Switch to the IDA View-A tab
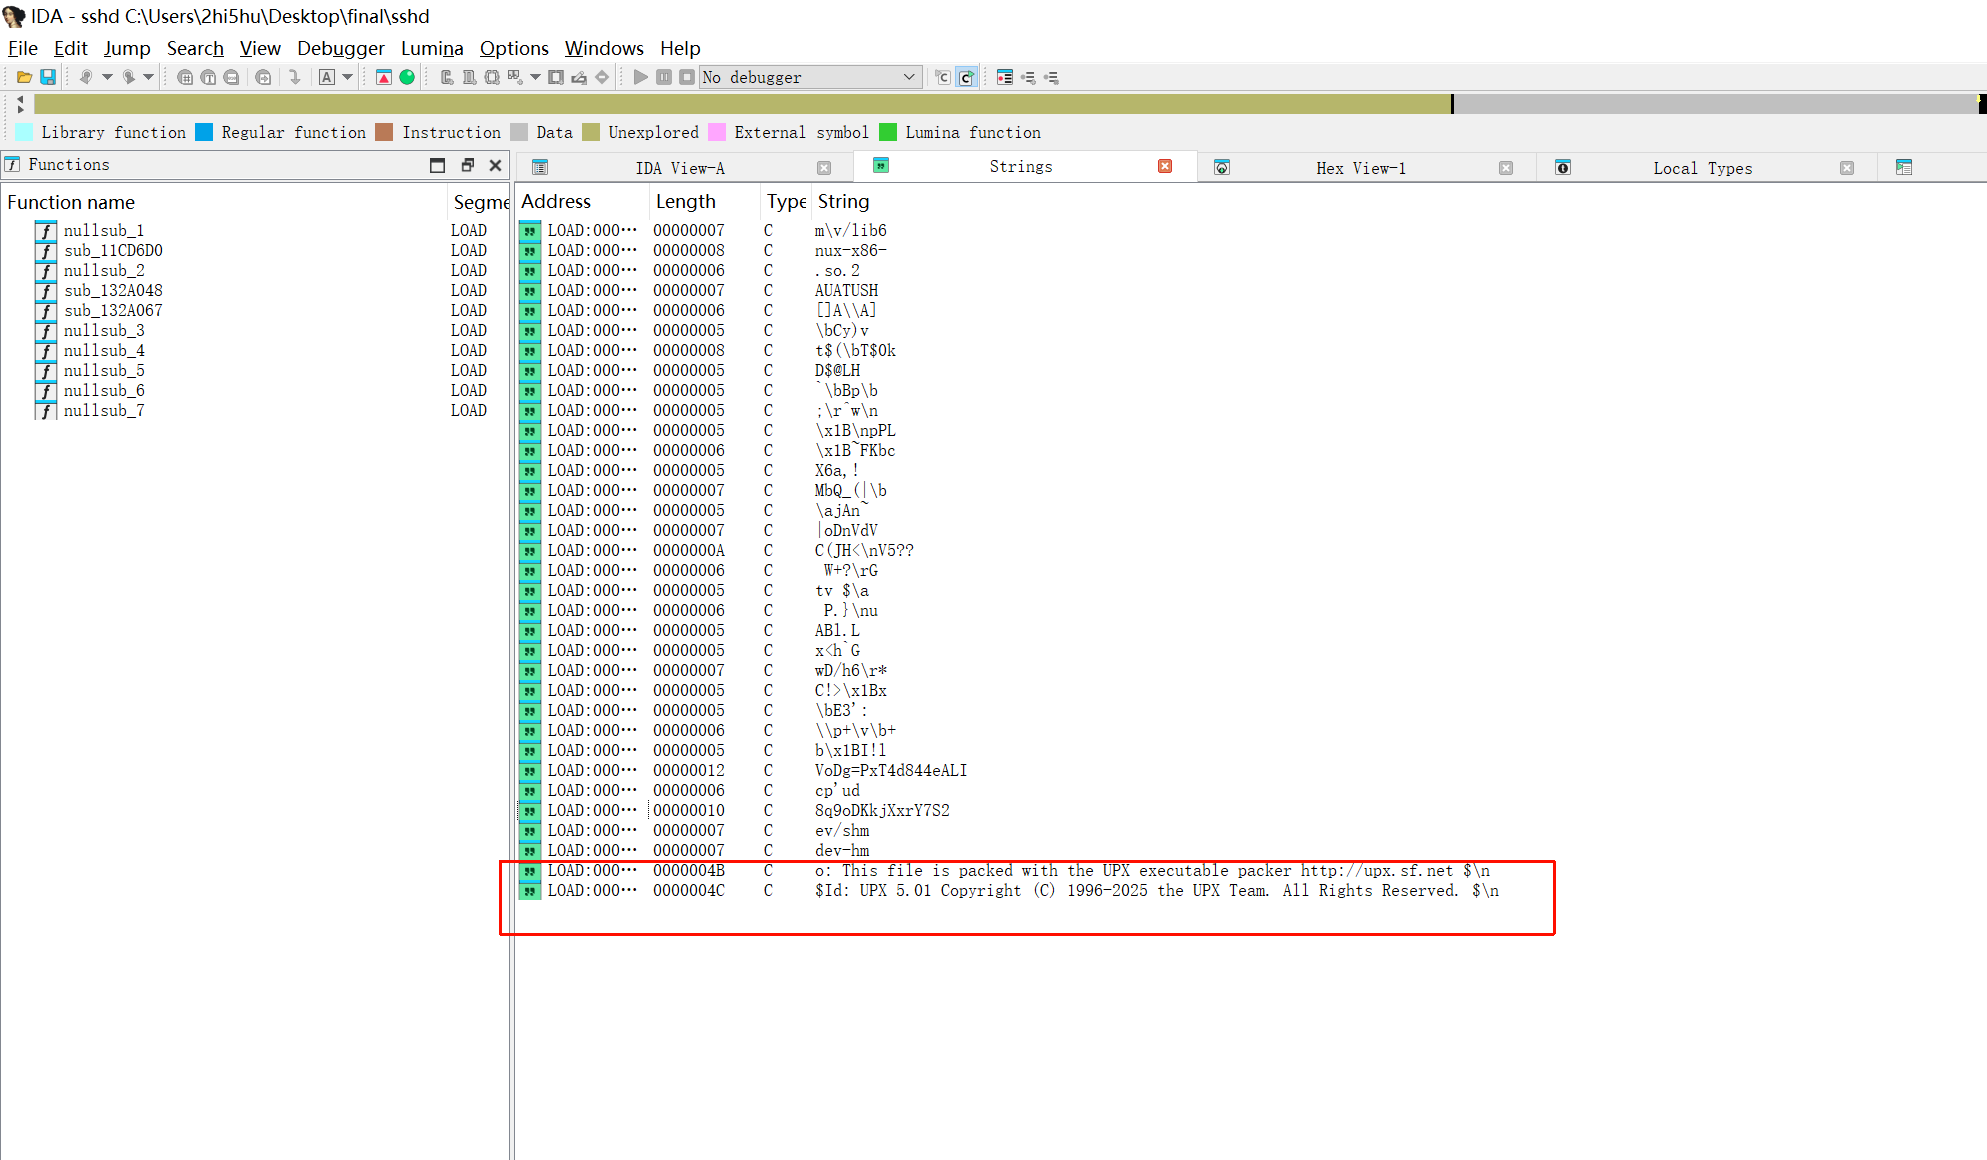This screenshot has height=1160, width=1987. pos(679,168)
